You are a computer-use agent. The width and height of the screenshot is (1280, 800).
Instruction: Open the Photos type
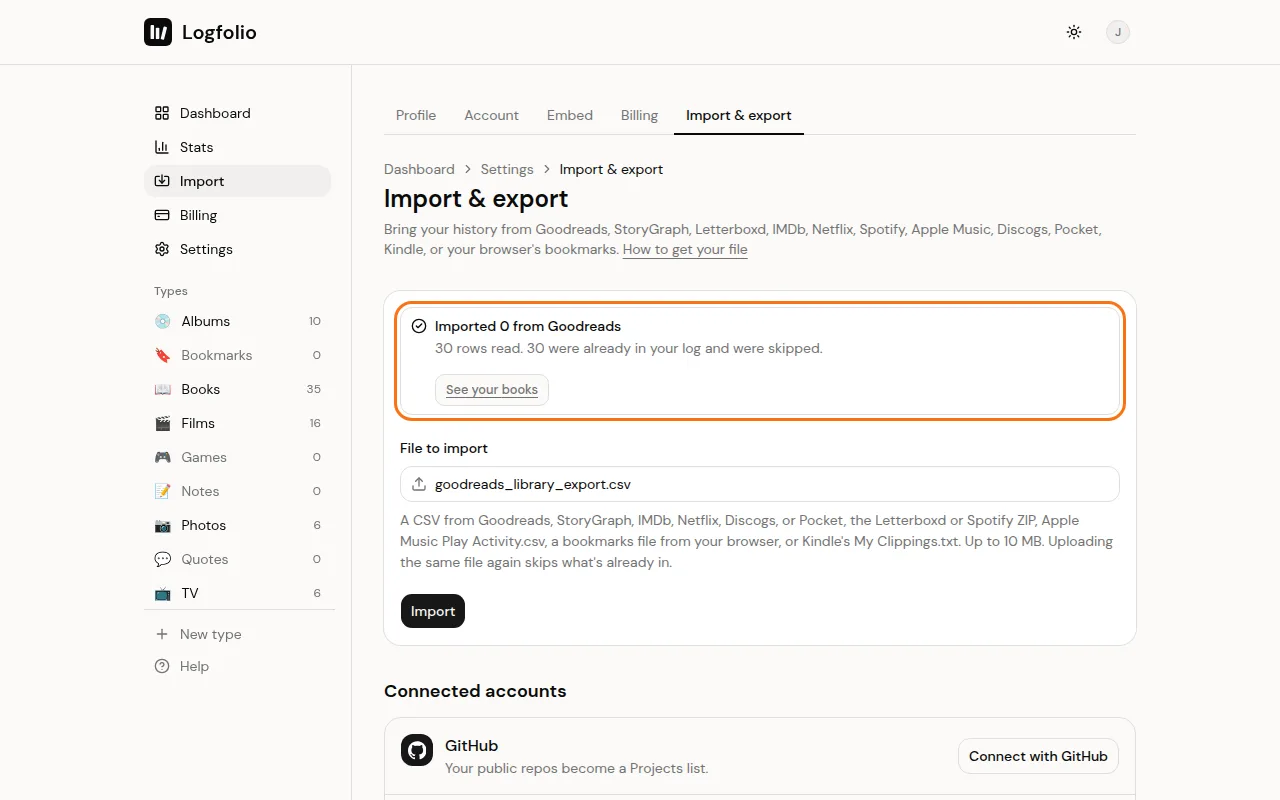click(237, 525)
